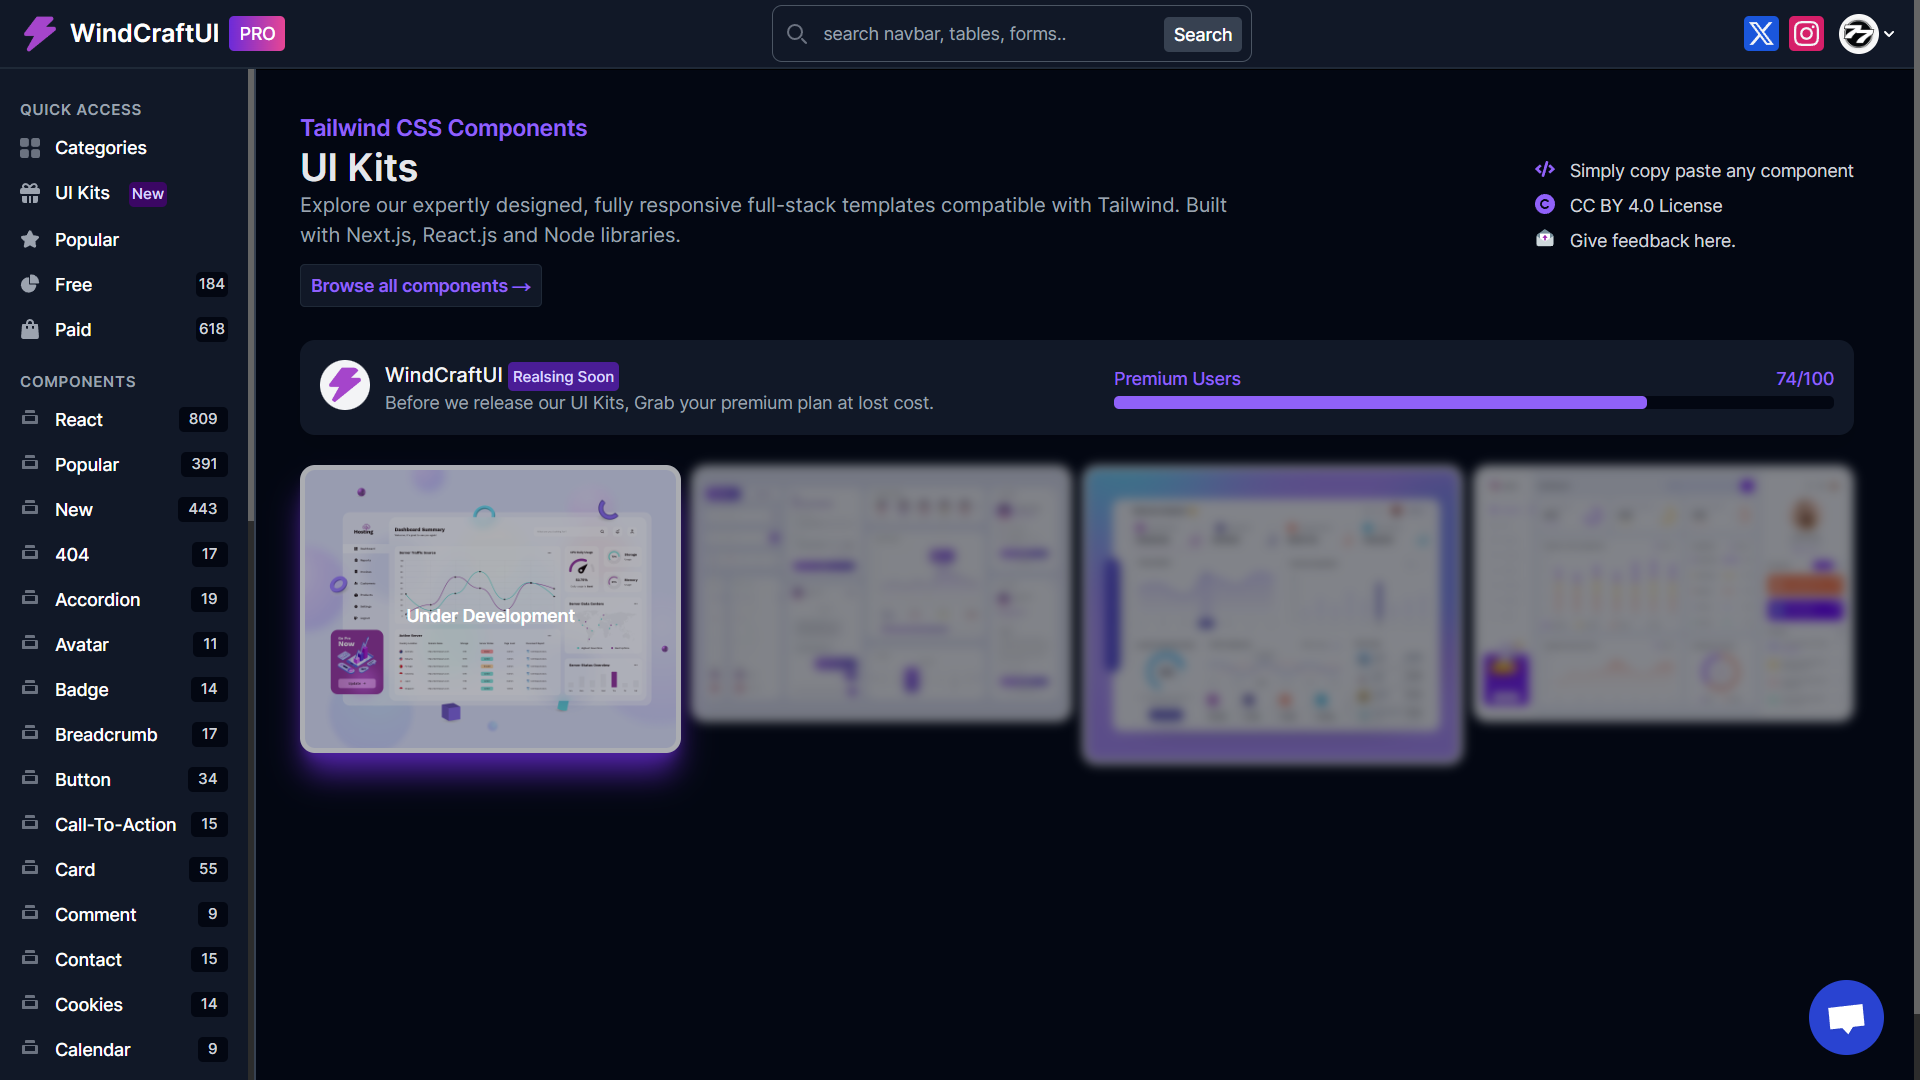Click the Categories grid icon
Screen dimensions: 1920x1080
(30, 148)
